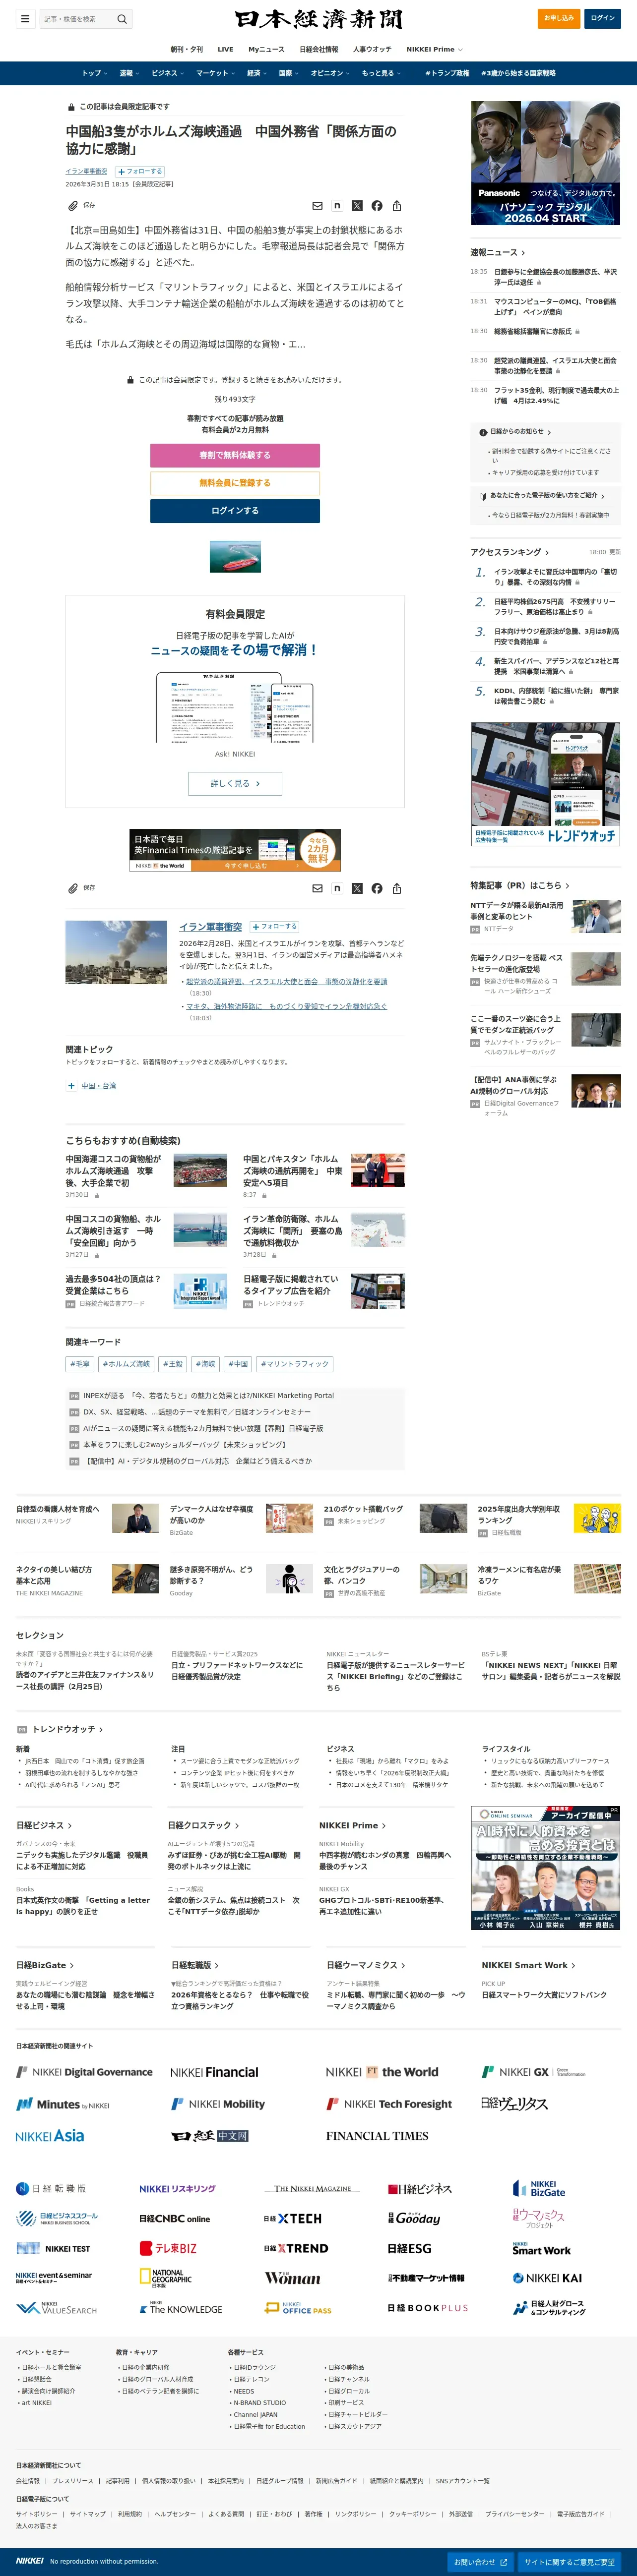Open Myニュース in the header menu
The height and width of the screenshot is (2576, 637).
[266, 49]
